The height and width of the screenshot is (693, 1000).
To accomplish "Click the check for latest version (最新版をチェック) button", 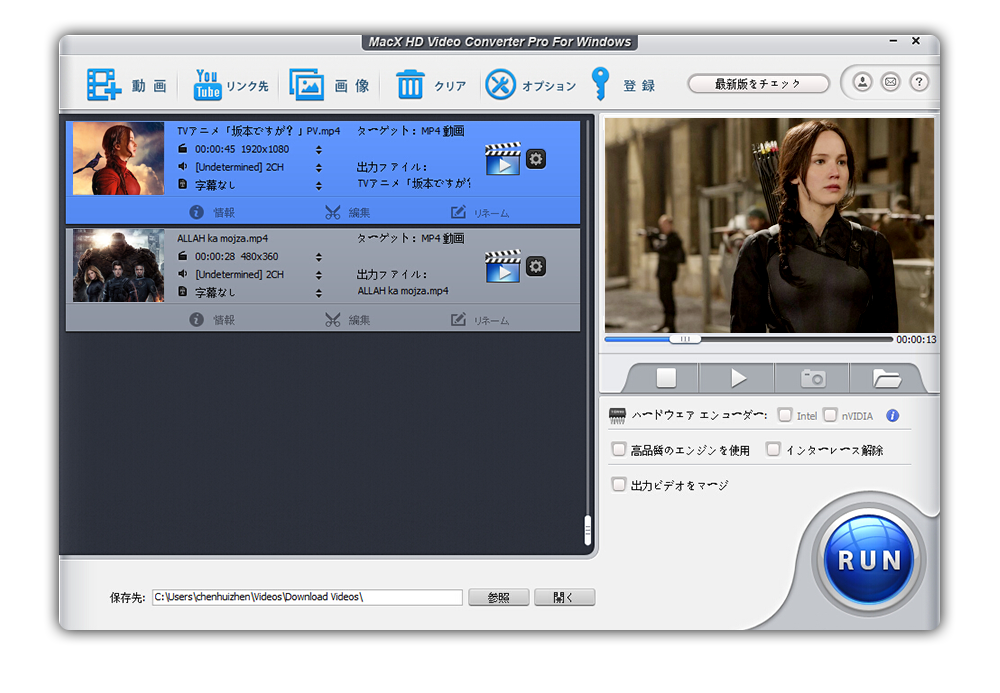I will pyautogui.click(x=758, y=84).
